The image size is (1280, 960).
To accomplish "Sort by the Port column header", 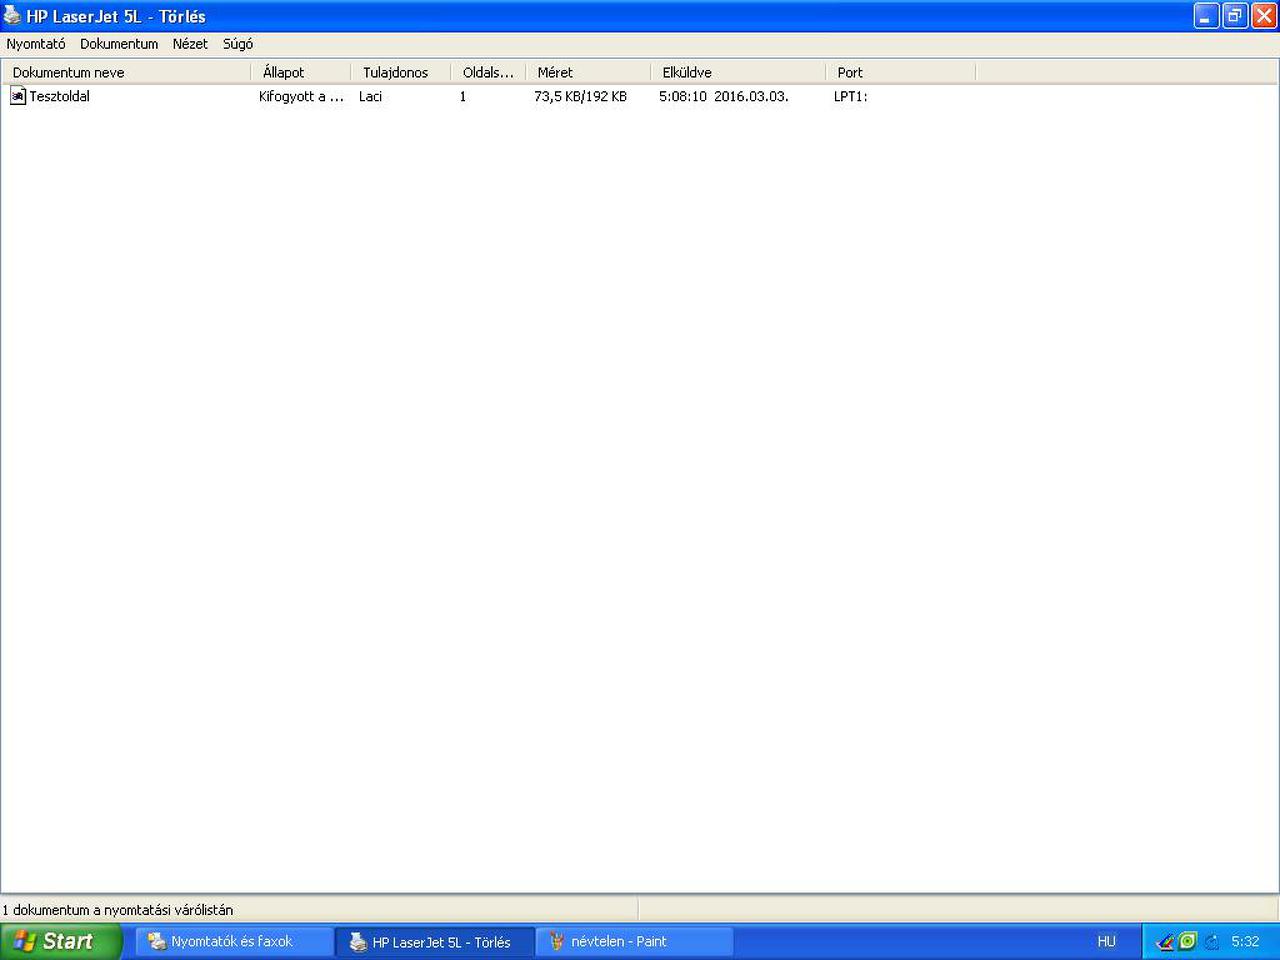I will click(x=901, y=72).
